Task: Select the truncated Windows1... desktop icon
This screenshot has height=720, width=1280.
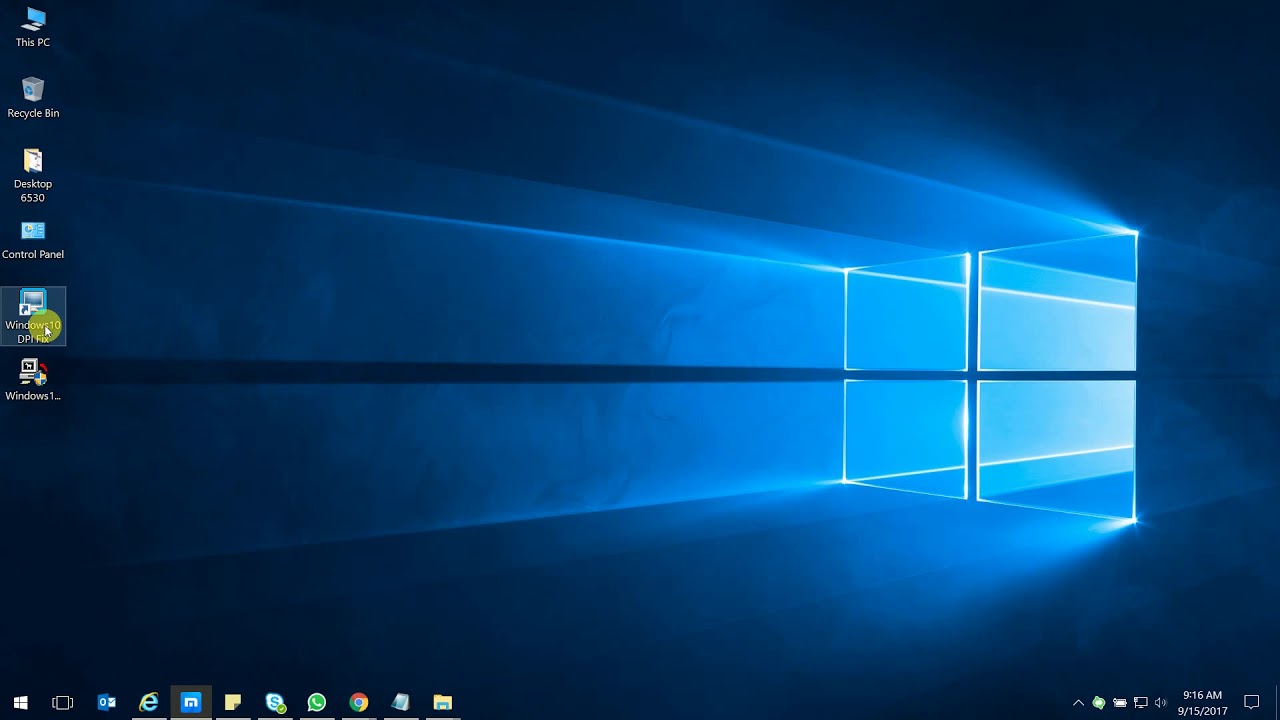Action: pyautogui.click(x=33, y=381)
